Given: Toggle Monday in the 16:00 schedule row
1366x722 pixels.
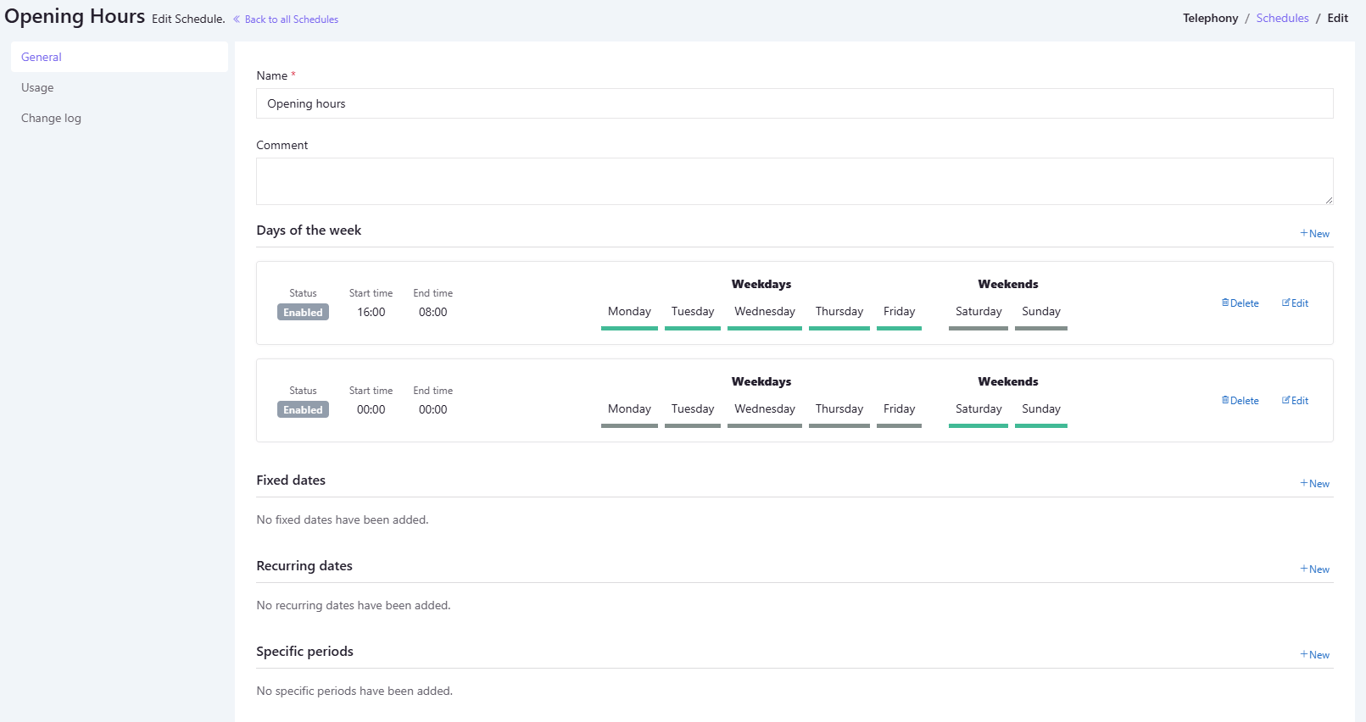Looking at the screenshot, I should tap(629, 312).
